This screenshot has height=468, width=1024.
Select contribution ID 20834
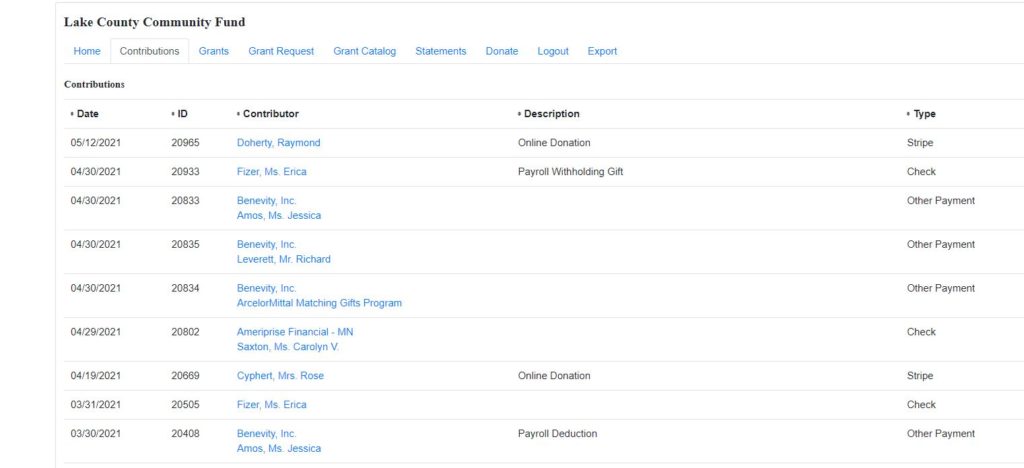pyautogui.click(x=185, y=288)
